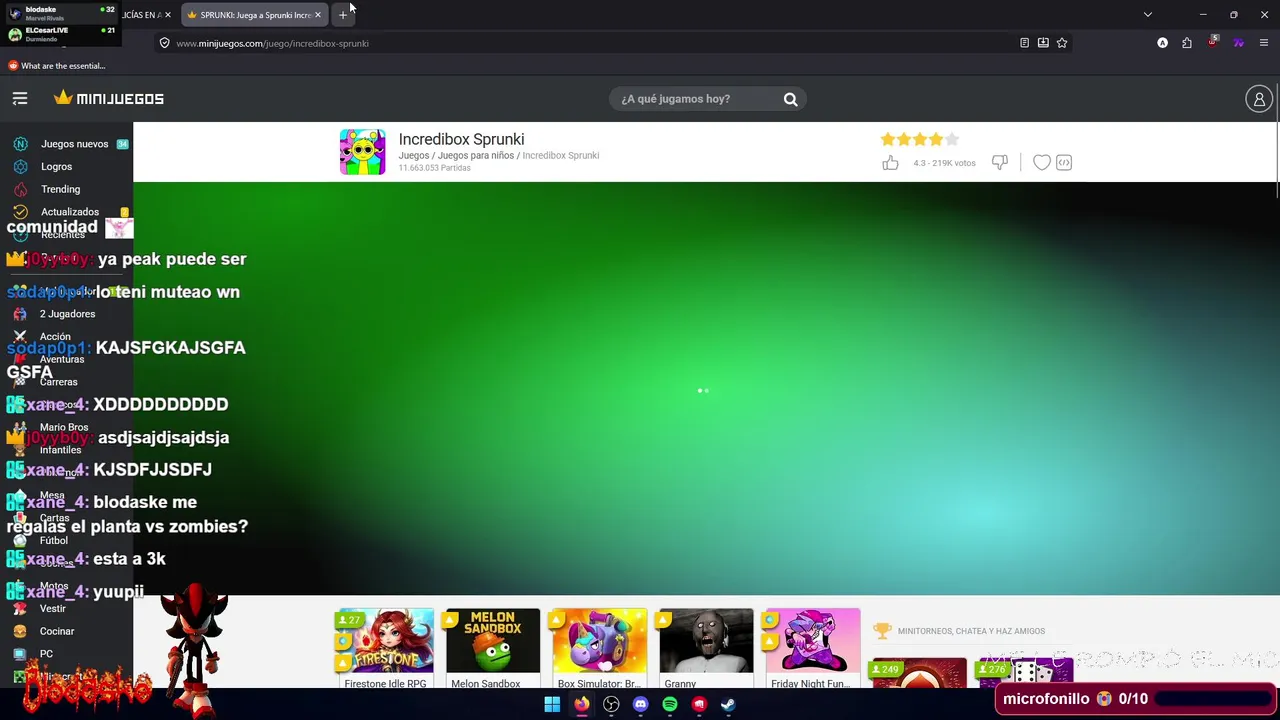Open the Windows Start menu
This screenshot has height=720, width=1280.
pyautogui.click(x=552, y=705)
